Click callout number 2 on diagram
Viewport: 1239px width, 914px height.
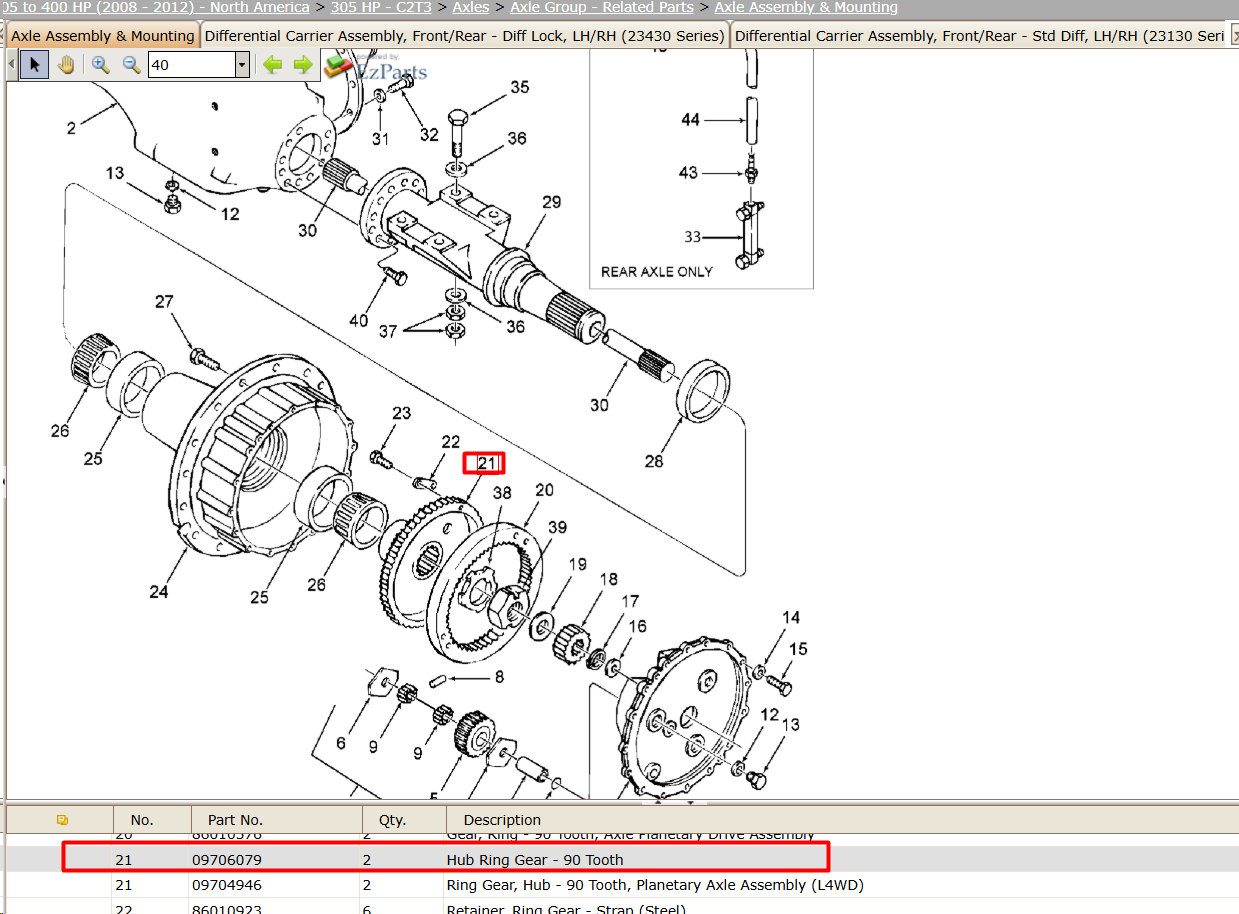71,128
